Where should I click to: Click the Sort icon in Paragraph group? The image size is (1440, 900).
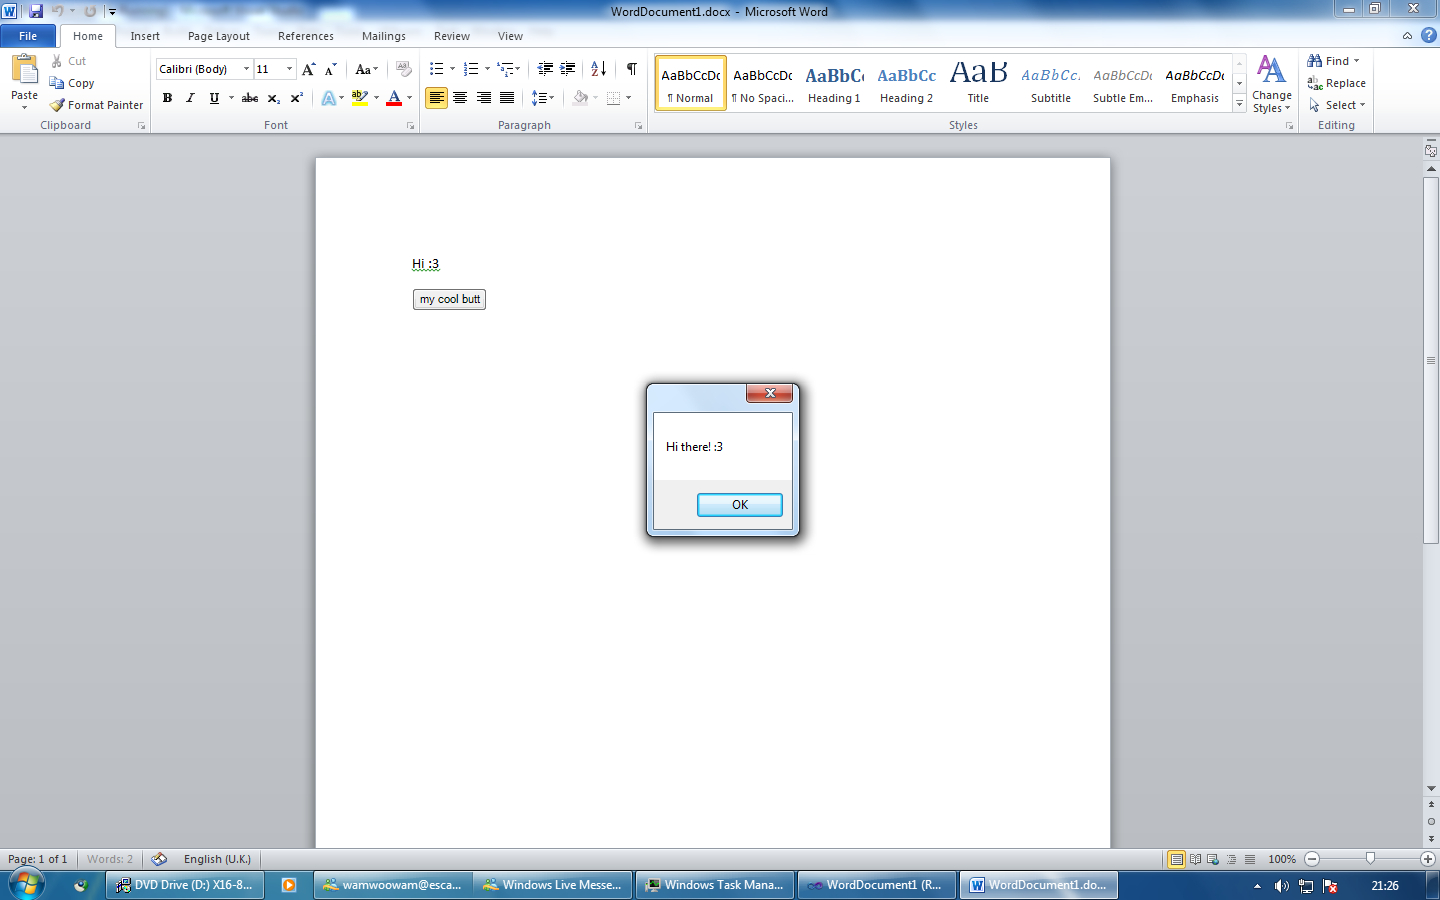click(598, 69)
